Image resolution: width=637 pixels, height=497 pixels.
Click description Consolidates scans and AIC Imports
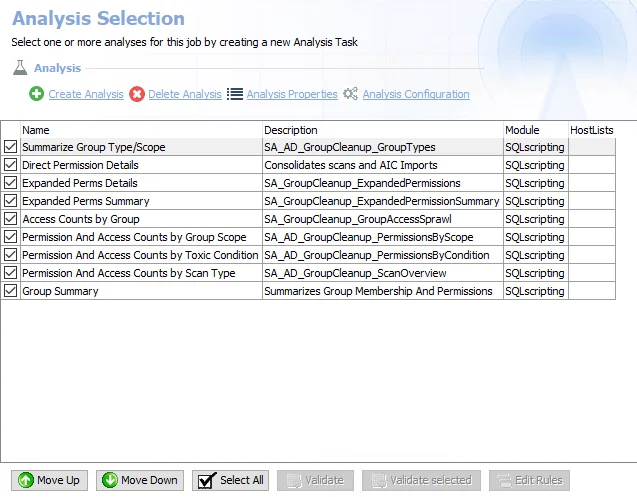pos(351,165)
